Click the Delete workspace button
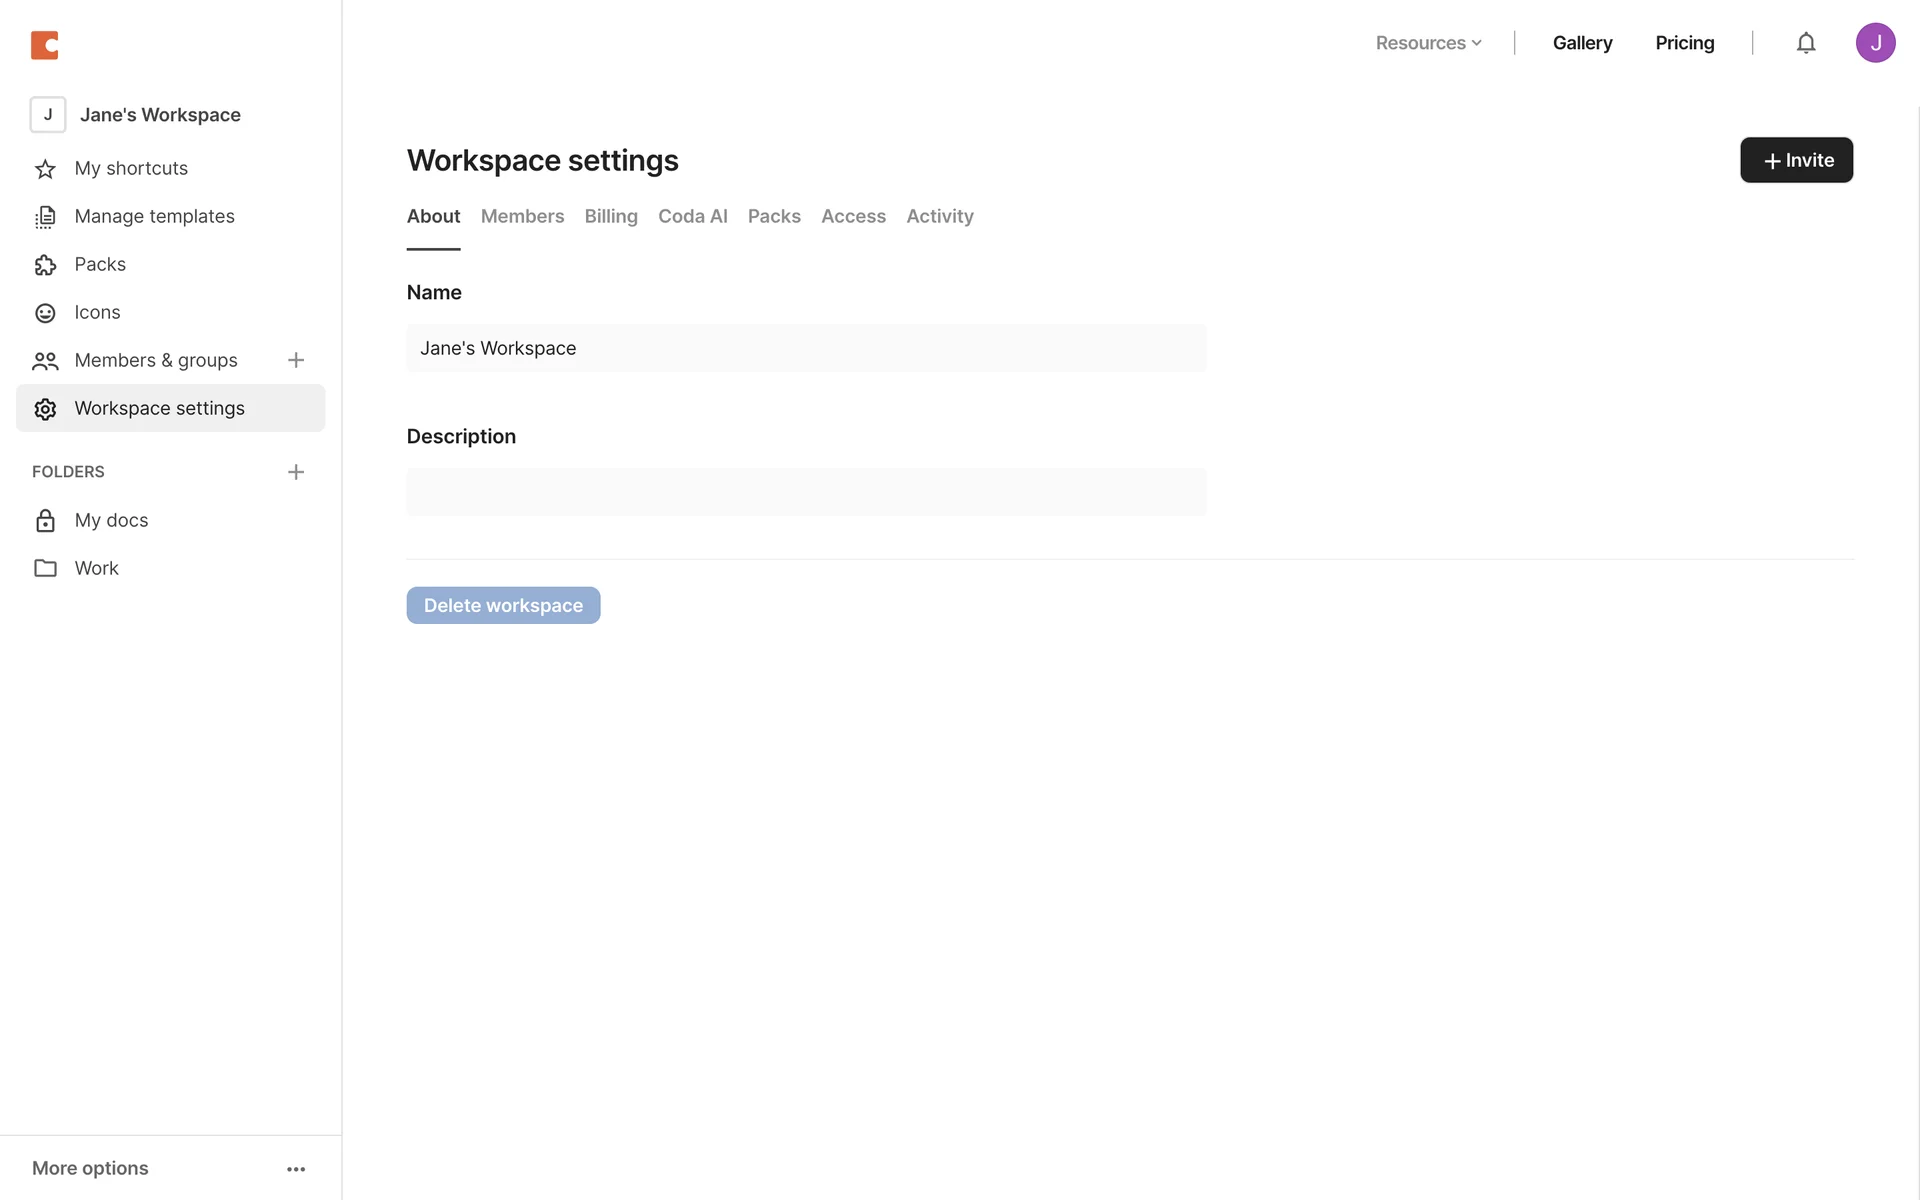Image resolution: width=1920 pixels, height=1200 pixels. (503, 605)
